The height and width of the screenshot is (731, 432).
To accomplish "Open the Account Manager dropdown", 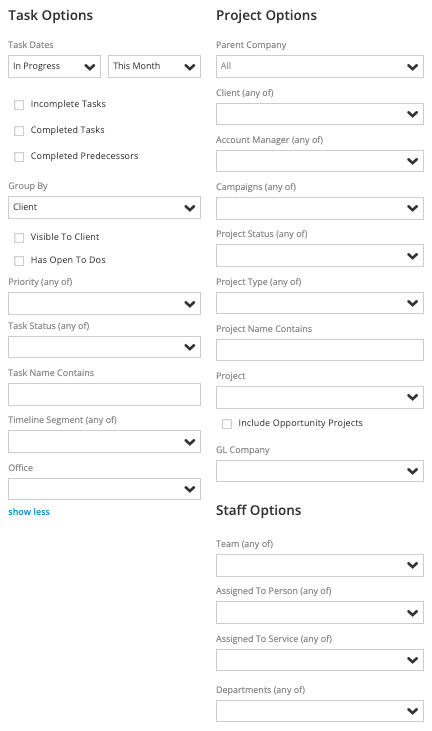I will 320,161.
